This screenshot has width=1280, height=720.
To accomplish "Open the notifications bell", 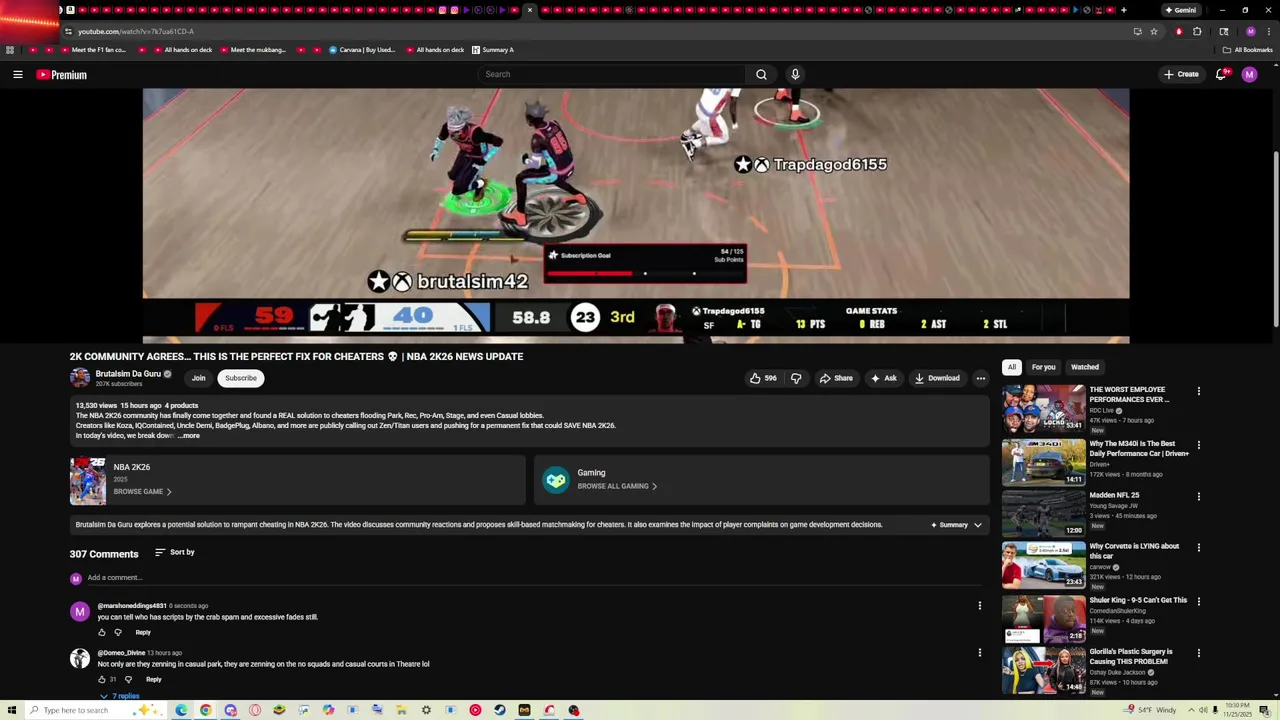I will click(x=1221, y=74).
